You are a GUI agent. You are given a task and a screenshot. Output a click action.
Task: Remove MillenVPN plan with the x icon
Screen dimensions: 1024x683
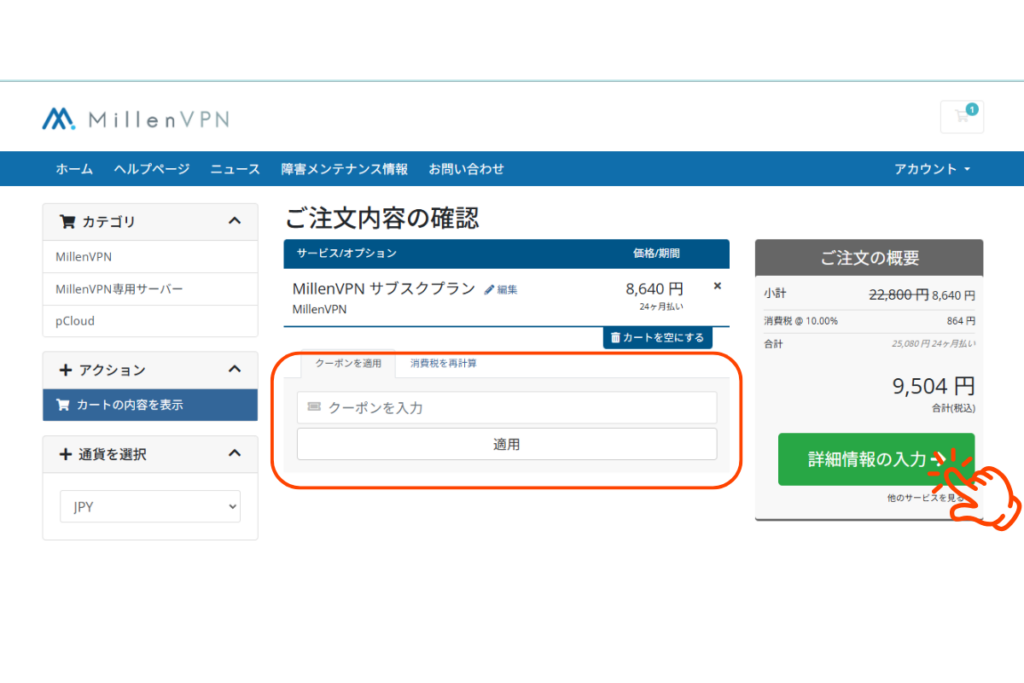point(717,286)
